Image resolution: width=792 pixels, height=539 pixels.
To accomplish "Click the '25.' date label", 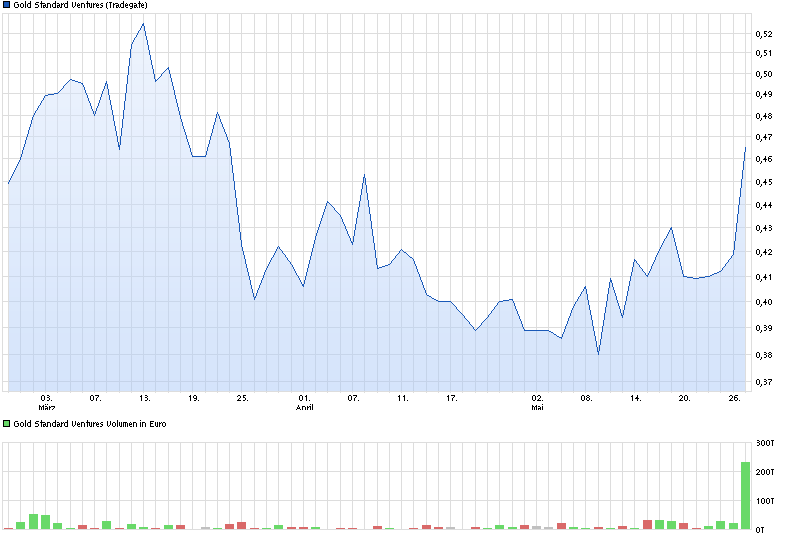I will pos(242,398).
